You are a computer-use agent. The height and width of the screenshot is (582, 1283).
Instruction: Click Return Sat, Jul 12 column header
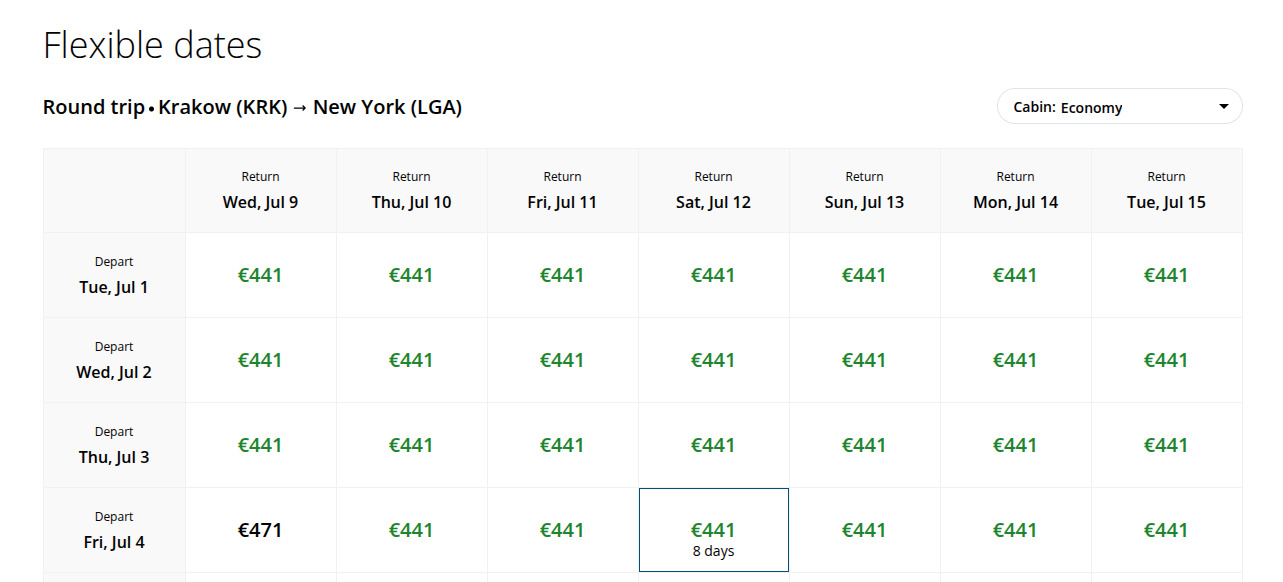click(x=714, y=191)
